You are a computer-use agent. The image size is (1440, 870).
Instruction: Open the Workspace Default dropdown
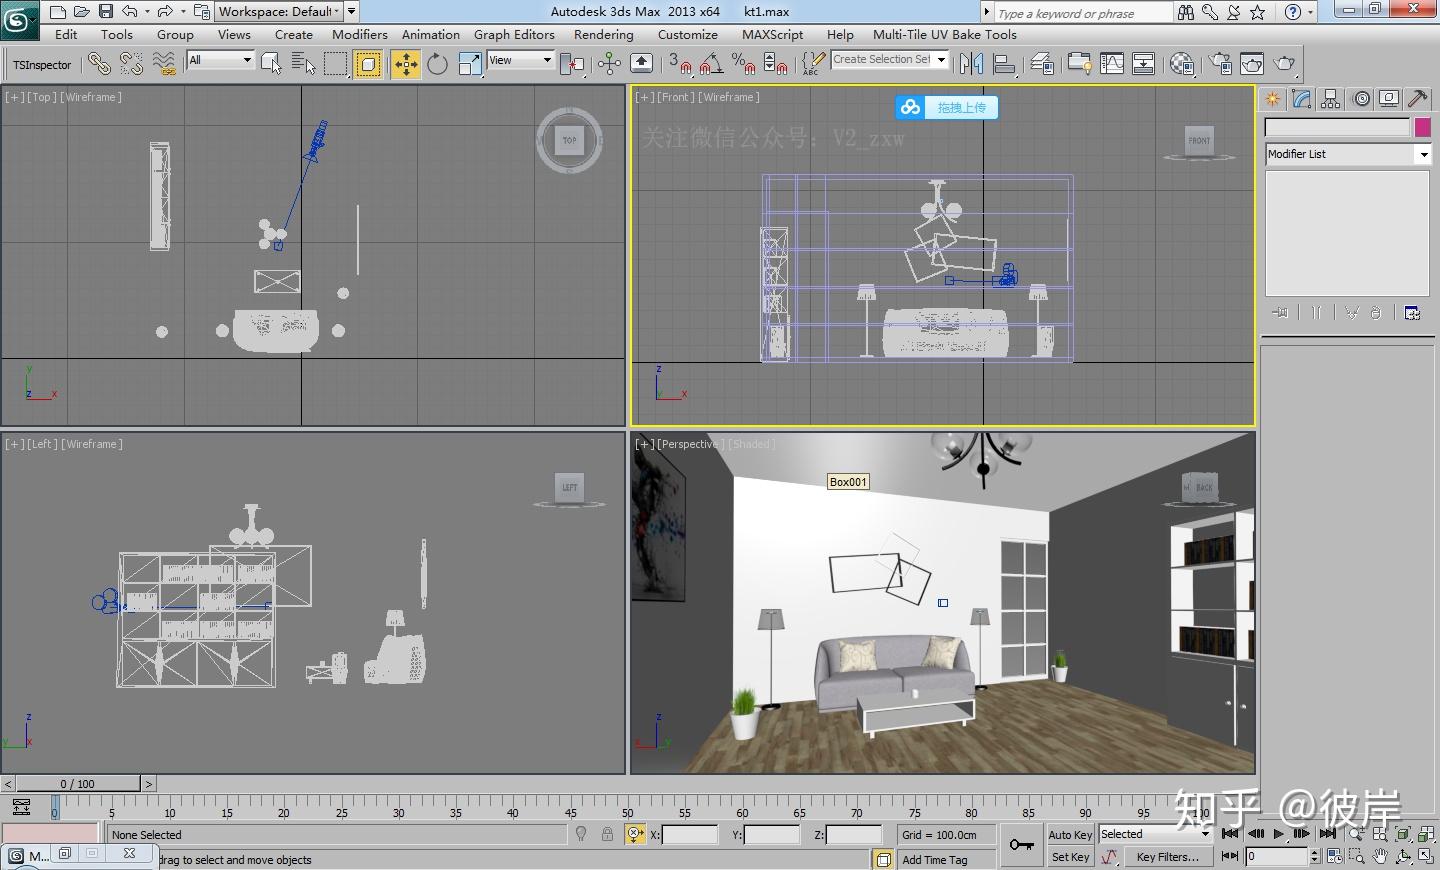tap(278, 11)
